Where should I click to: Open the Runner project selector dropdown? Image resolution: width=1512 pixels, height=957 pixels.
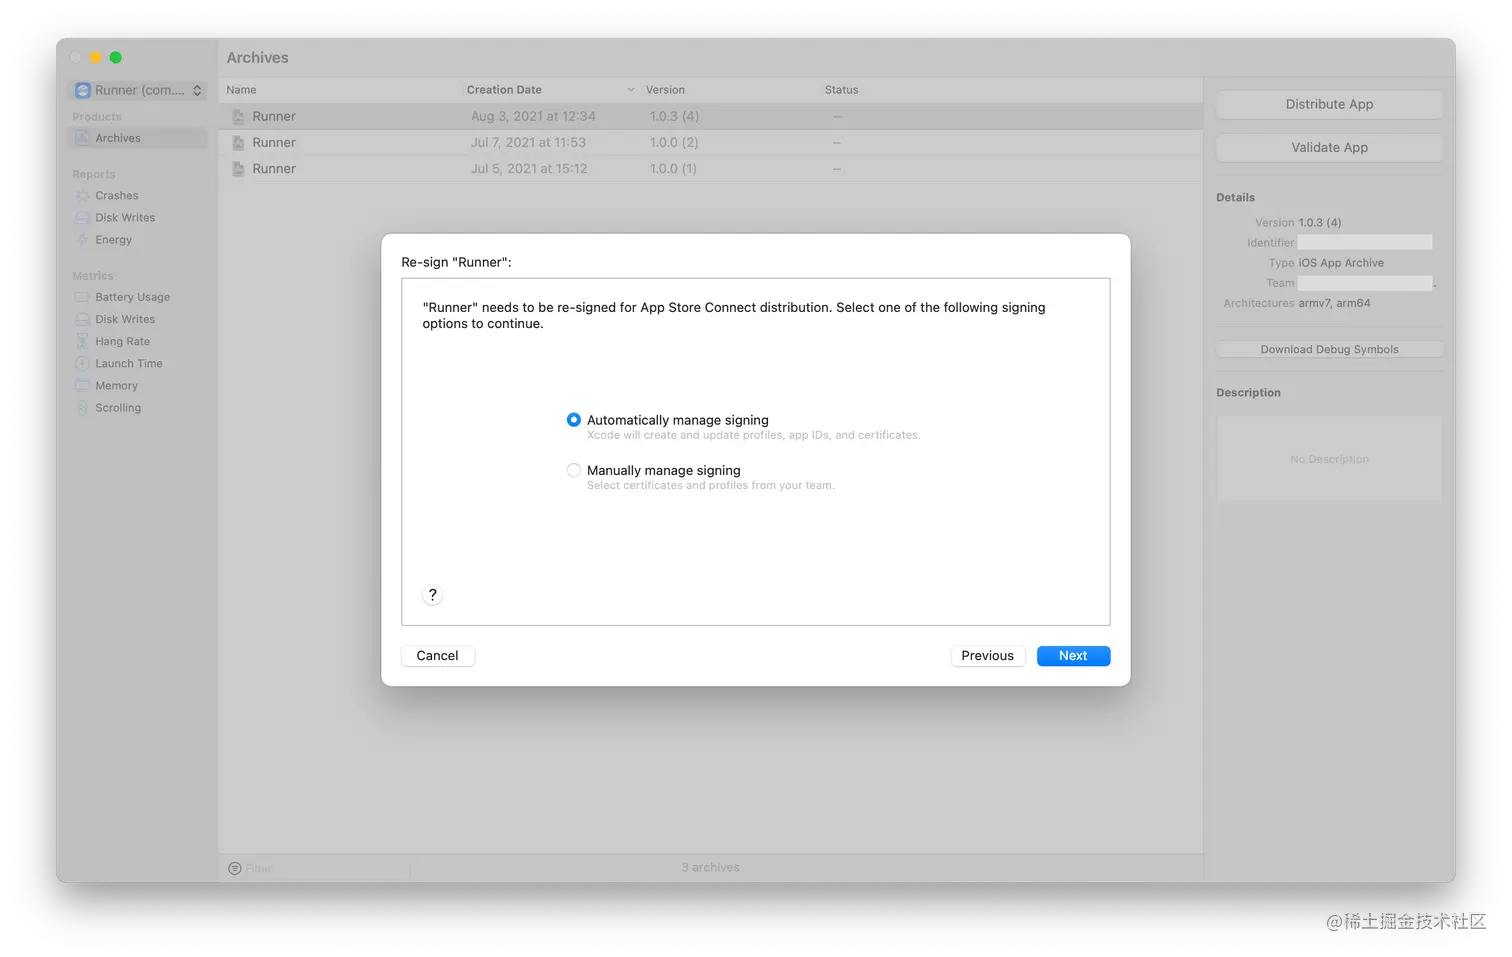pyautogui.click(x=138, y=90)
